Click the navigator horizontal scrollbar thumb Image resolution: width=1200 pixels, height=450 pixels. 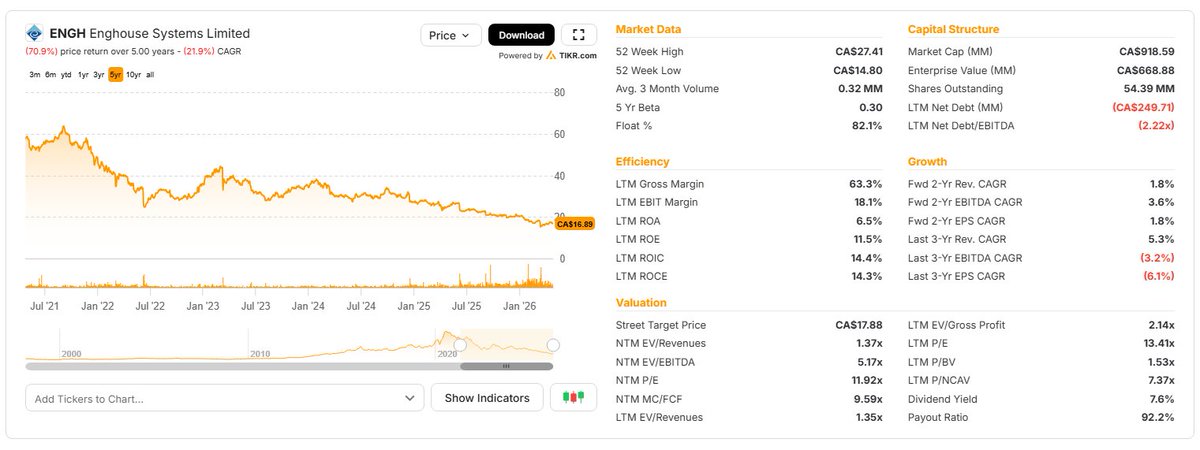pos(506,366)
